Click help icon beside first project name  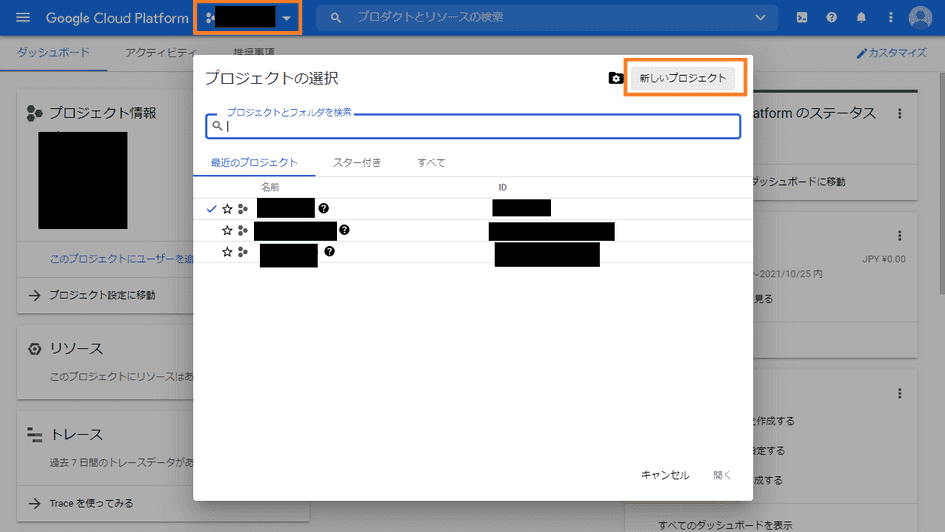[x=324, y=208]
